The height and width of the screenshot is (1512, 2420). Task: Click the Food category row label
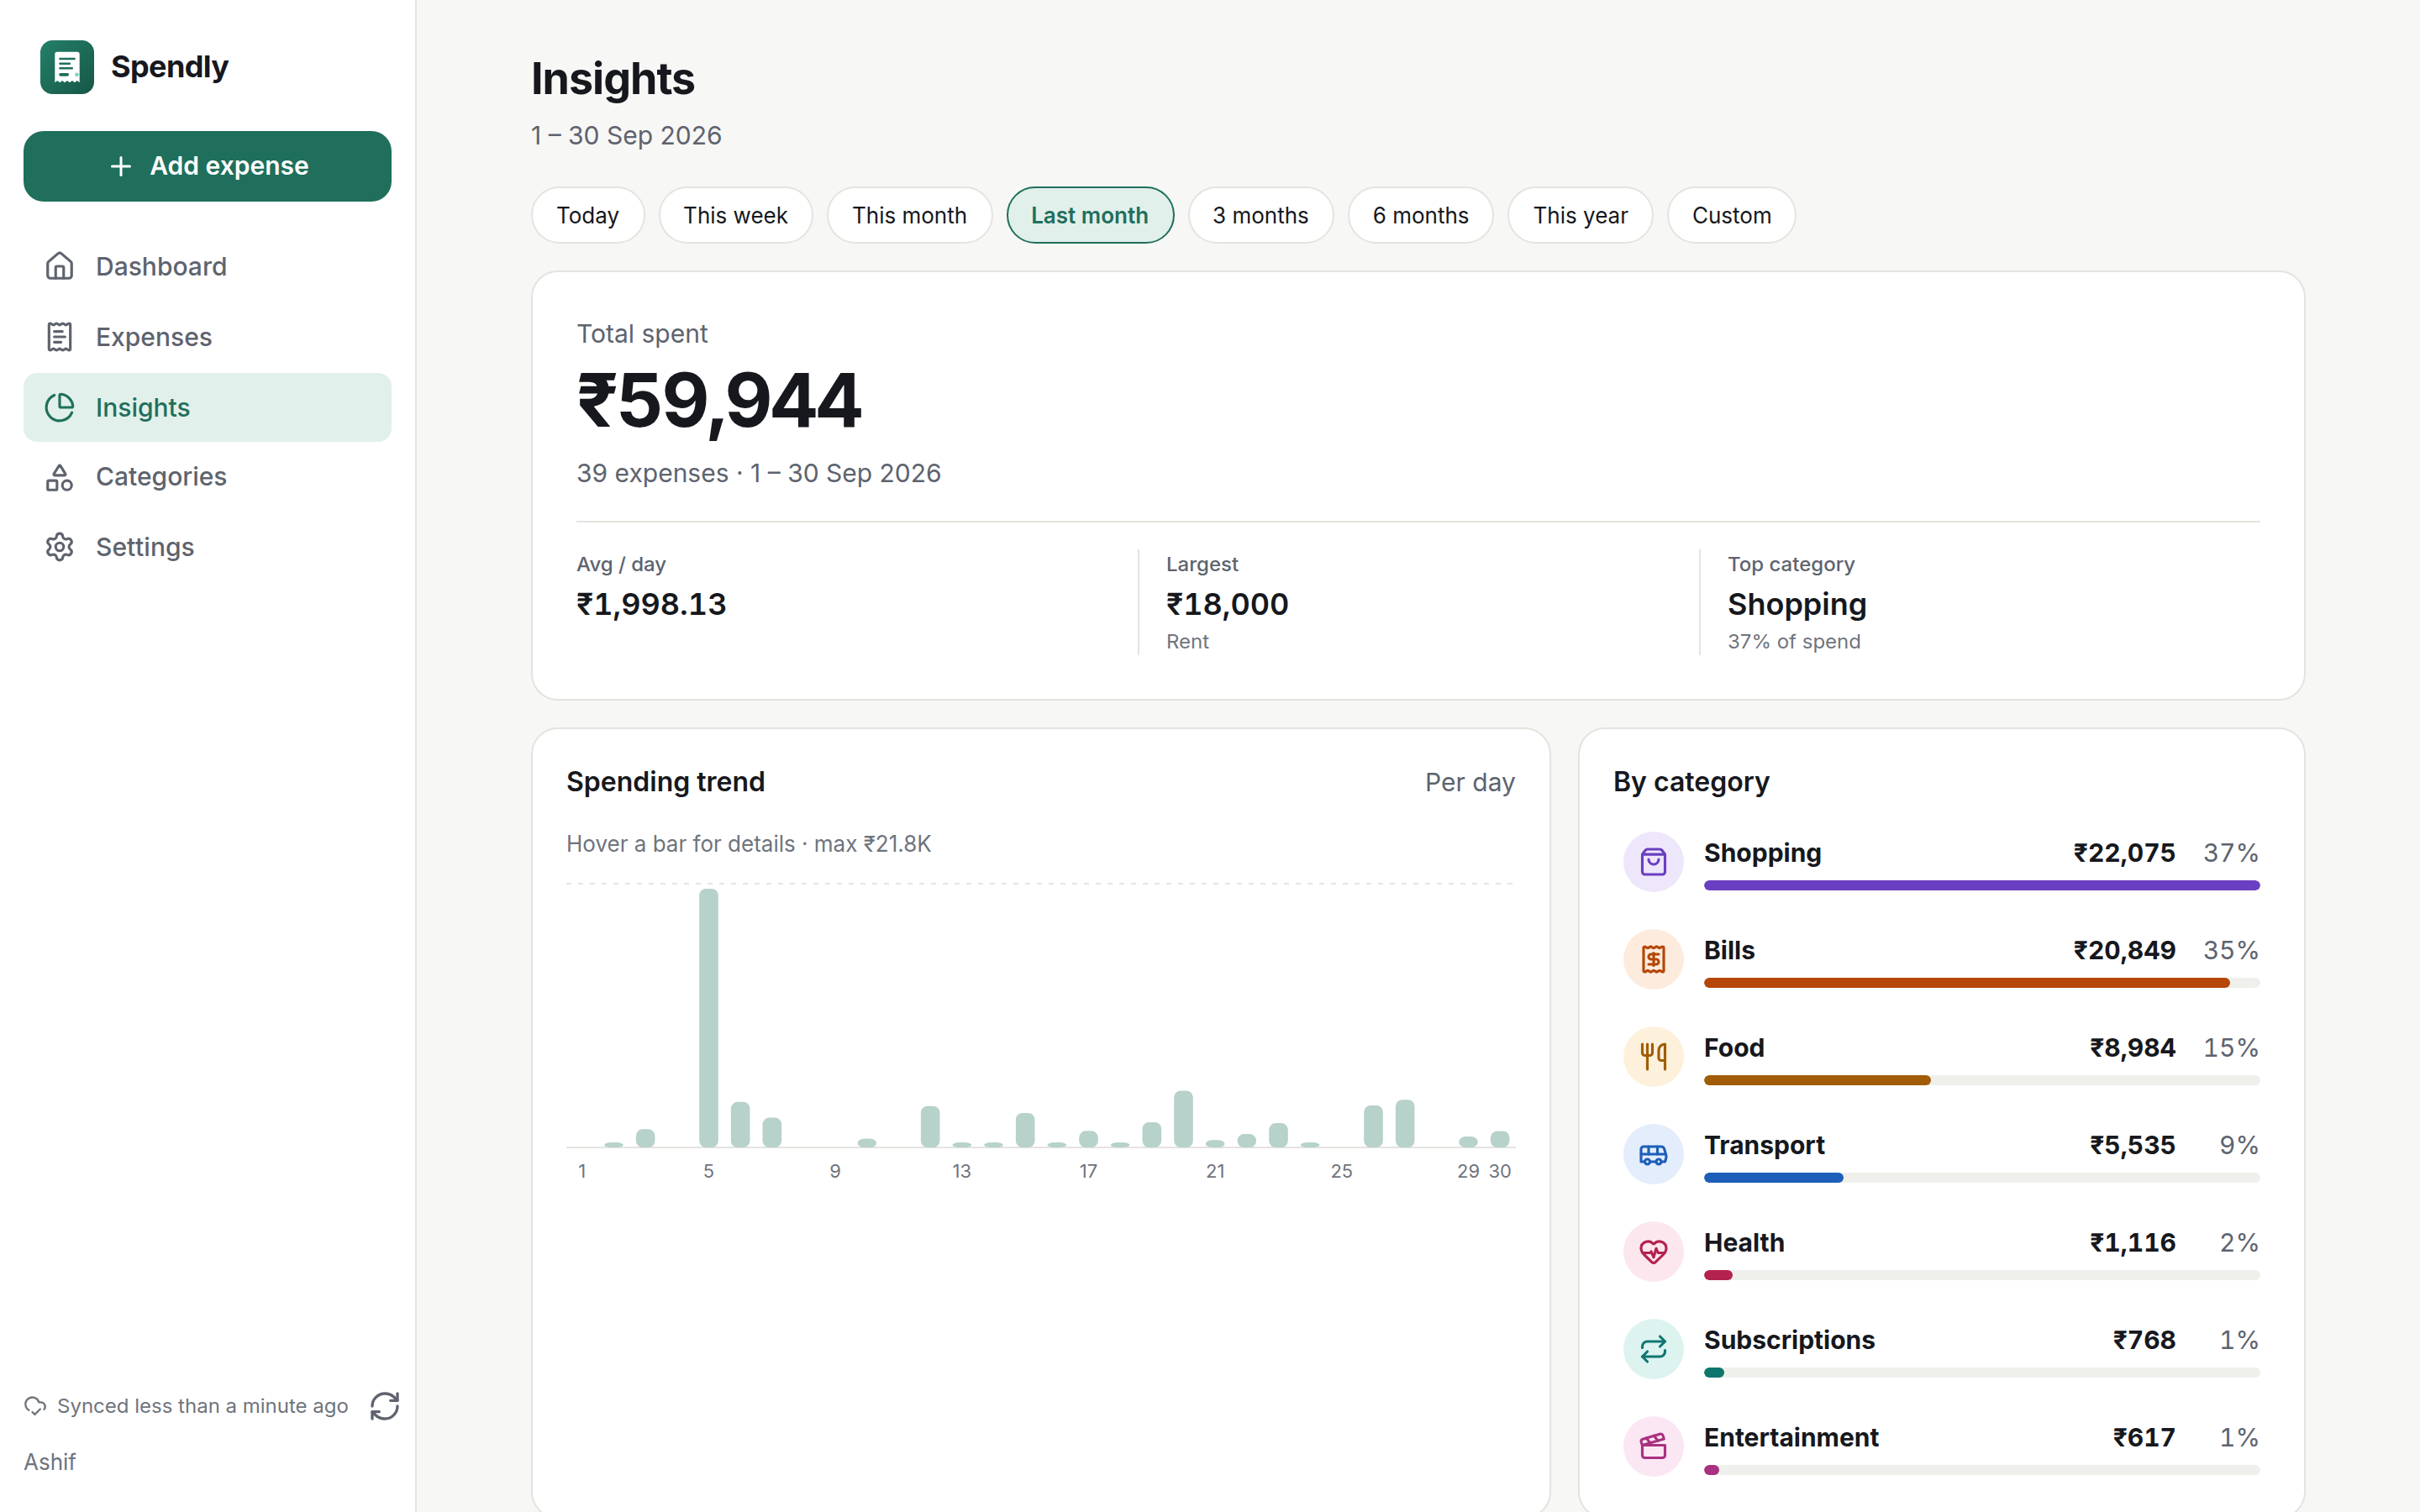pos(1734,1047)
